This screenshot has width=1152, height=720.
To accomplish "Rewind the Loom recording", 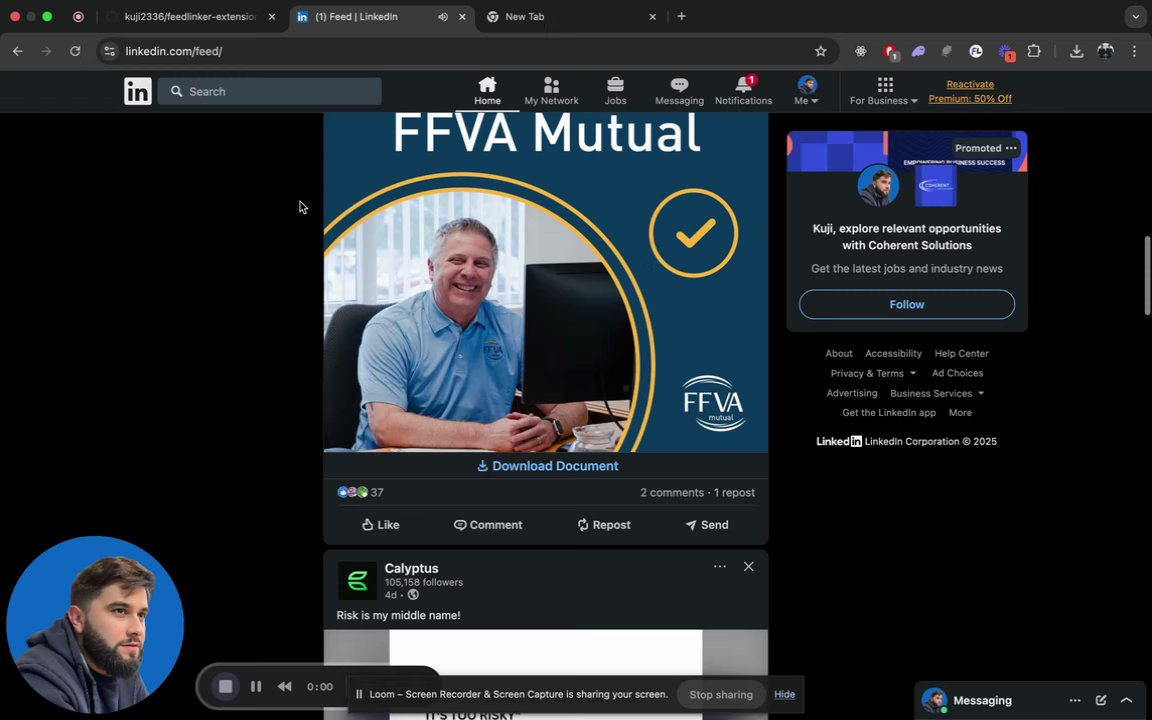I will (x=284, y=686).
